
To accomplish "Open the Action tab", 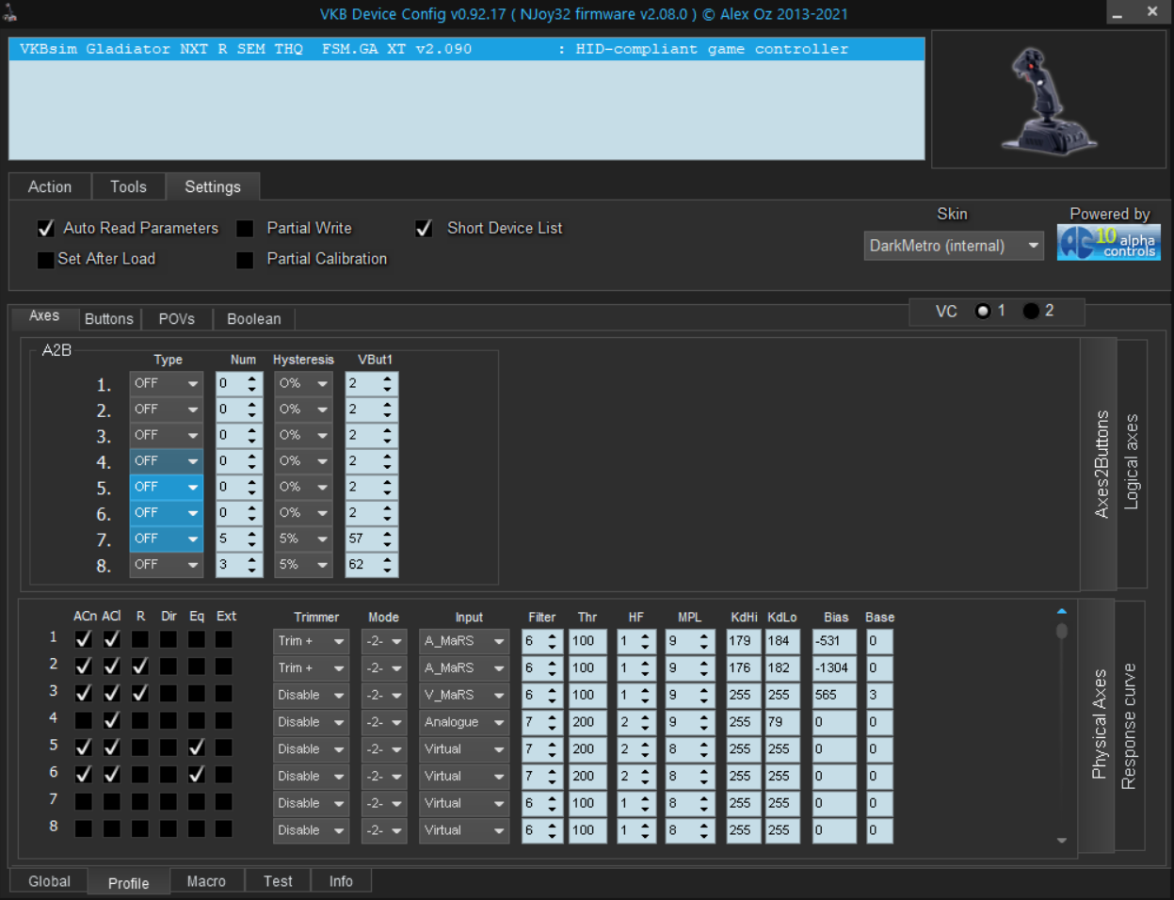I will (49, 186).
